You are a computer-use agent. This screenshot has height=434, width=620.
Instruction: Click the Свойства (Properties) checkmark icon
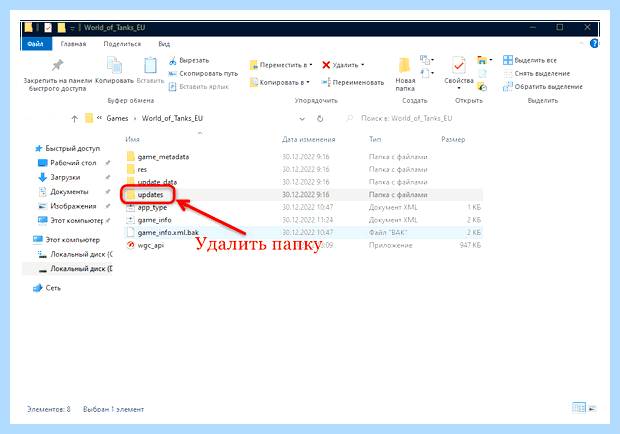(459, 65)
